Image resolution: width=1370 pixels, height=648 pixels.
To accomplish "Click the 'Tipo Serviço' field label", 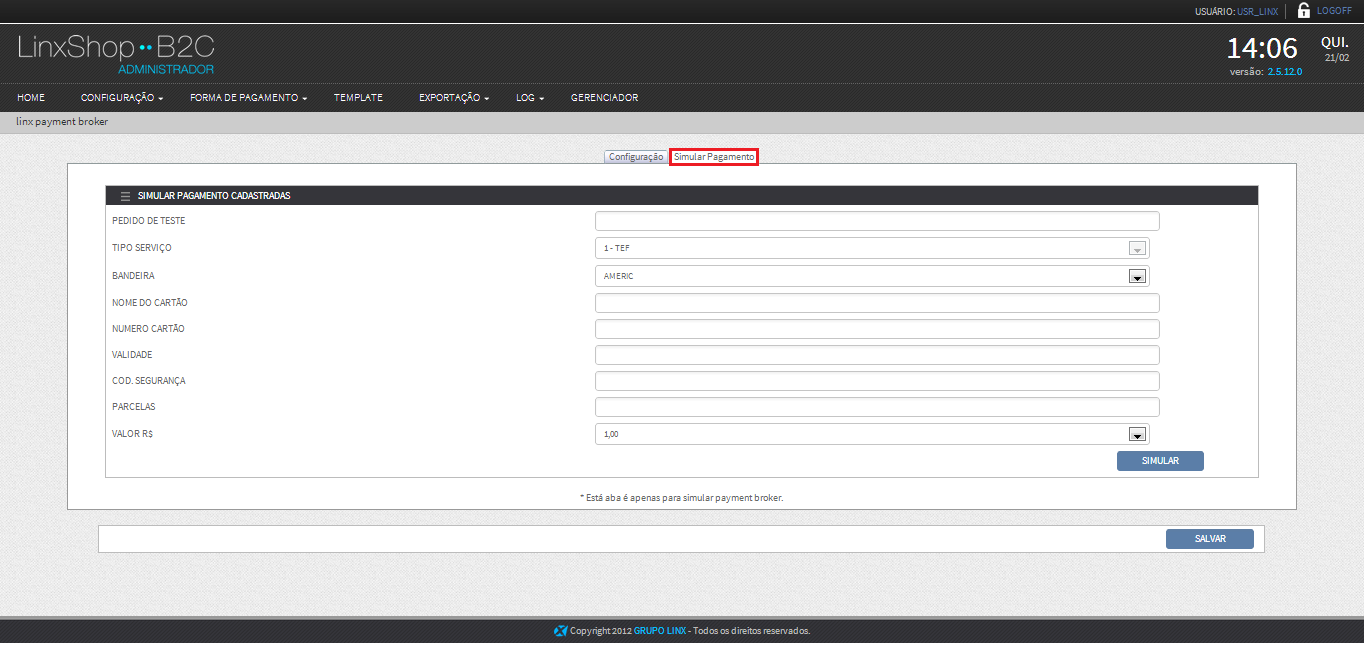I will pos(142,248).
